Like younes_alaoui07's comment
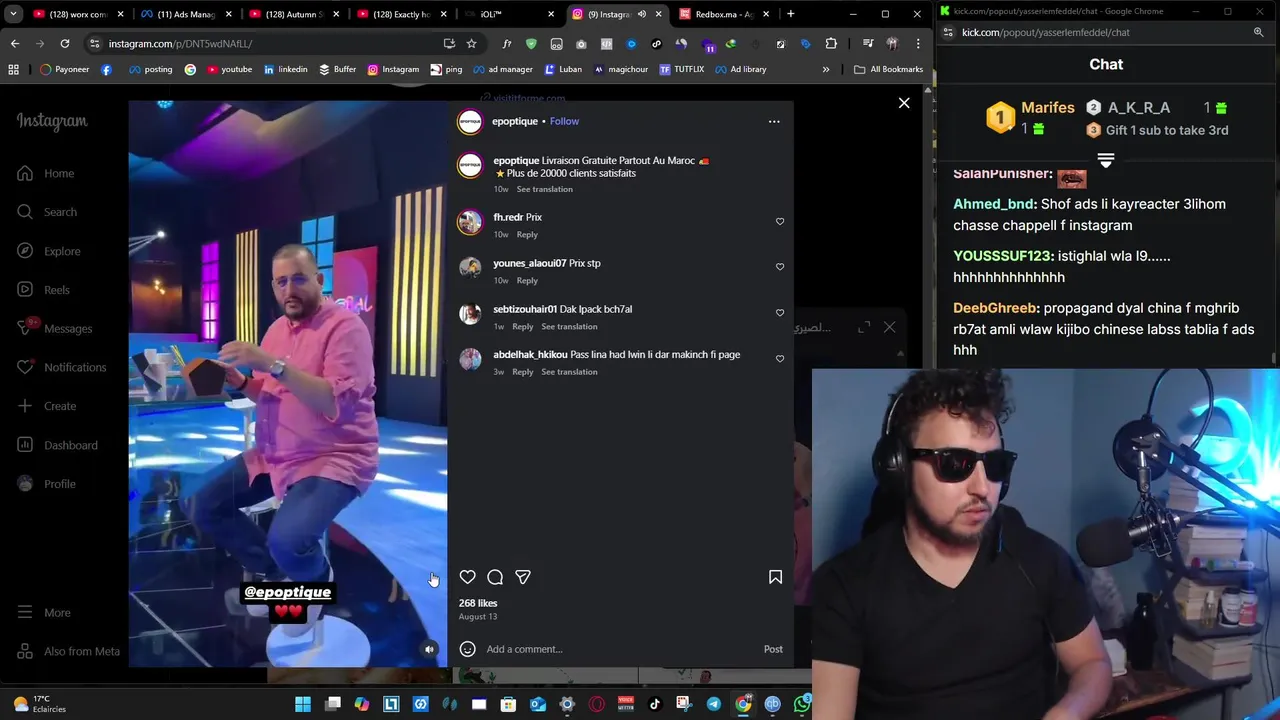Viewport: 1280px width, 720px height. click(780, 267)
